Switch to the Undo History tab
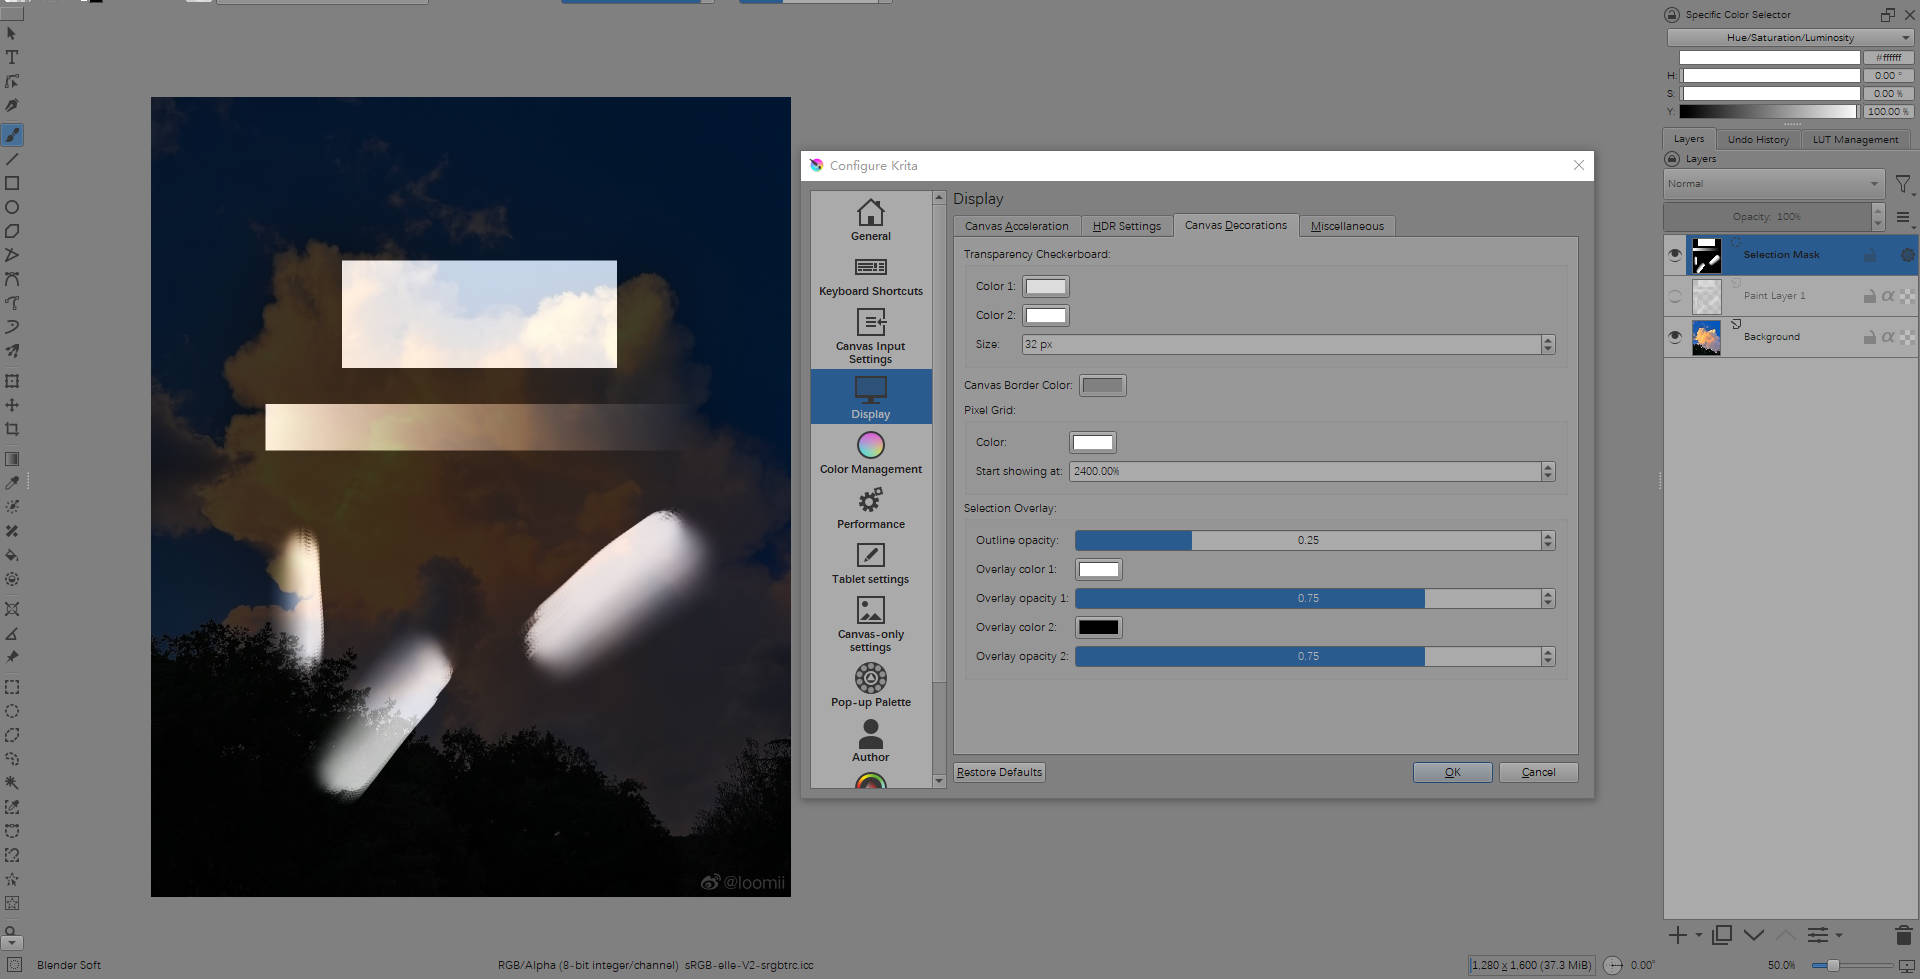This screenshot has width=1920, height=979. click(x=1757, y=140)
